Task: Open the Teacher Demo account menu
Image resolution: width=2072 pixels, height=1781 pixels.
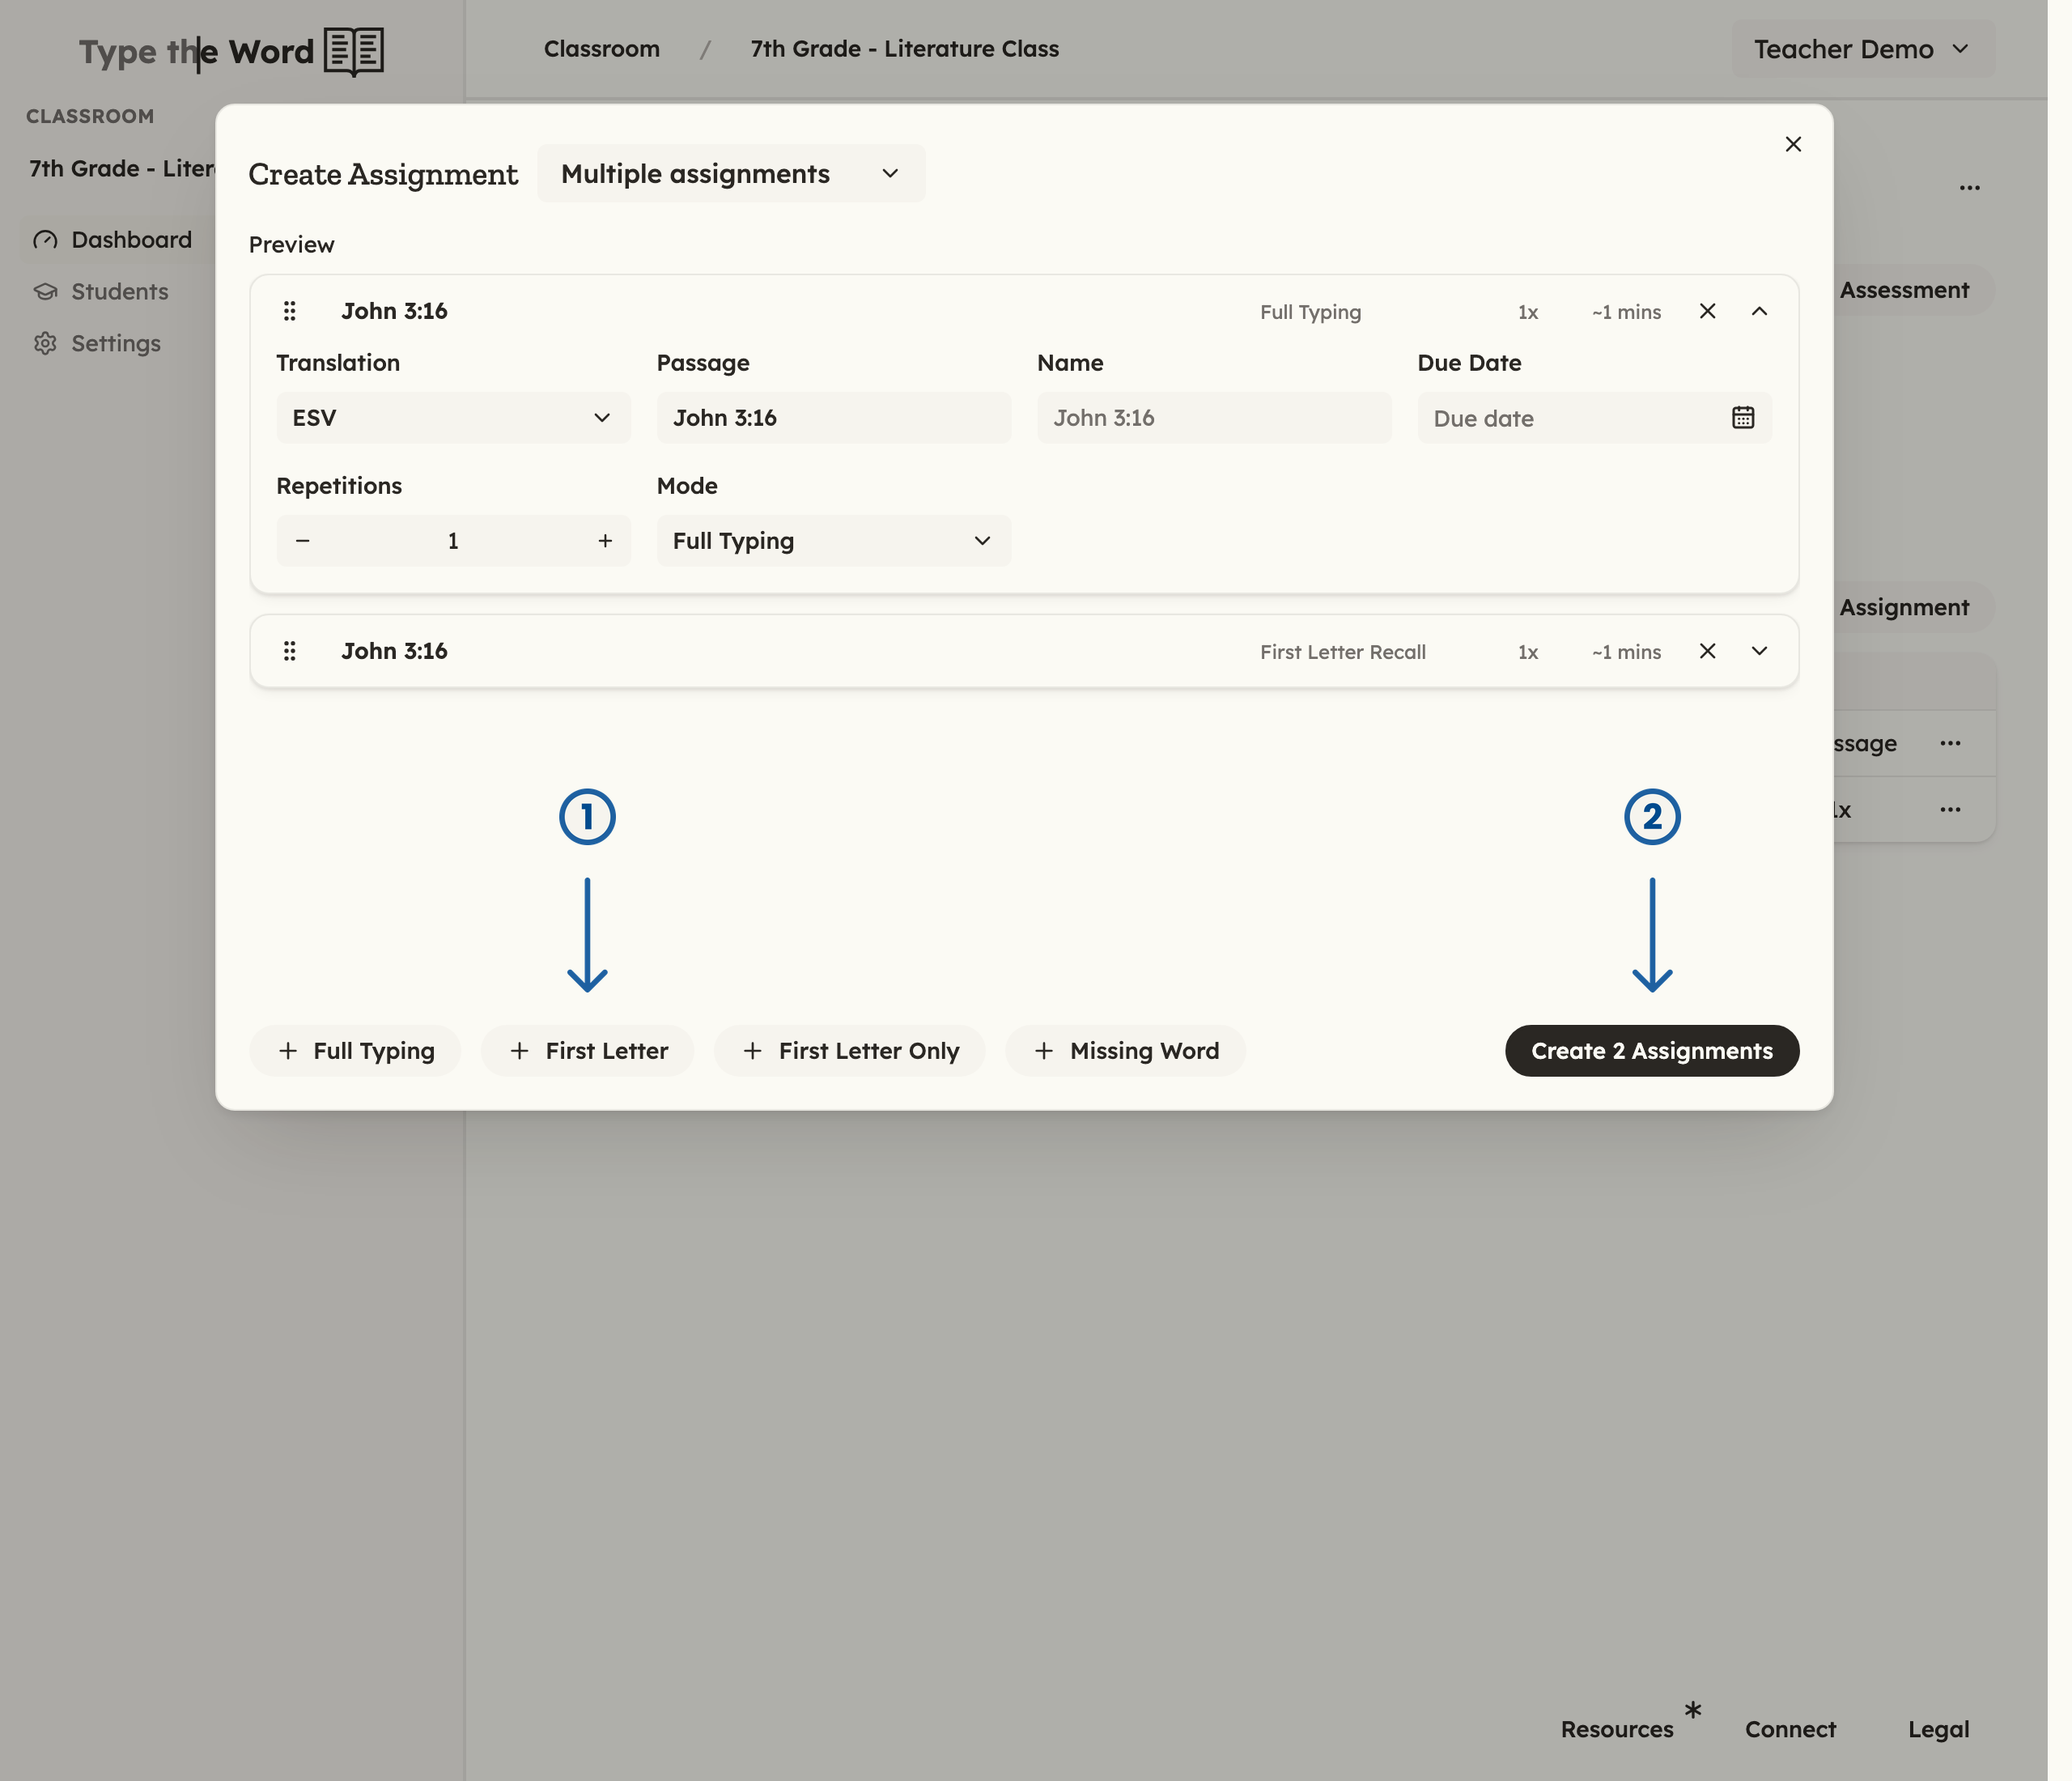Action: point(1862,49)
